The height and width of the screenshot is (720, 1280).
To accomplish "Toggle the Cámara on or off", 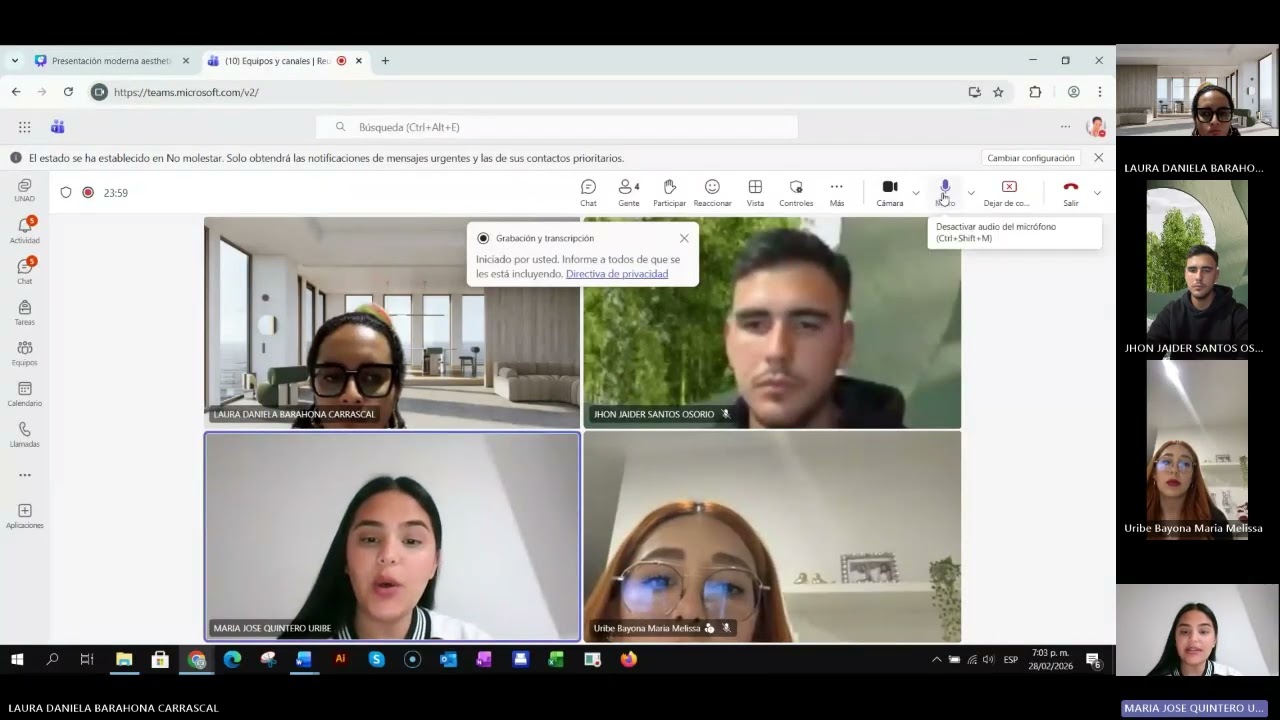I will point(889,193).
